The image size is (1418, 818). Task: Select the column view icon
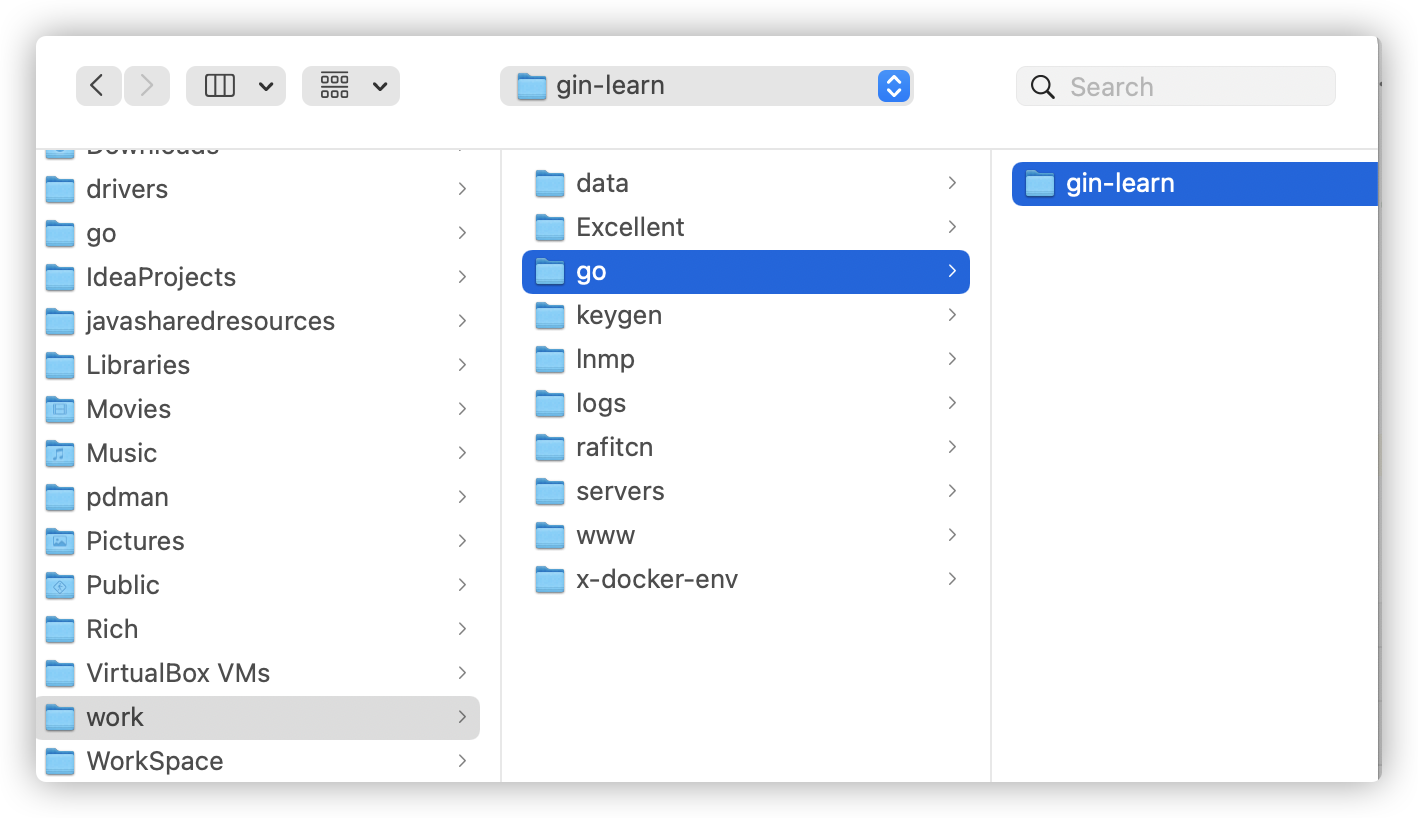(220, 86)
